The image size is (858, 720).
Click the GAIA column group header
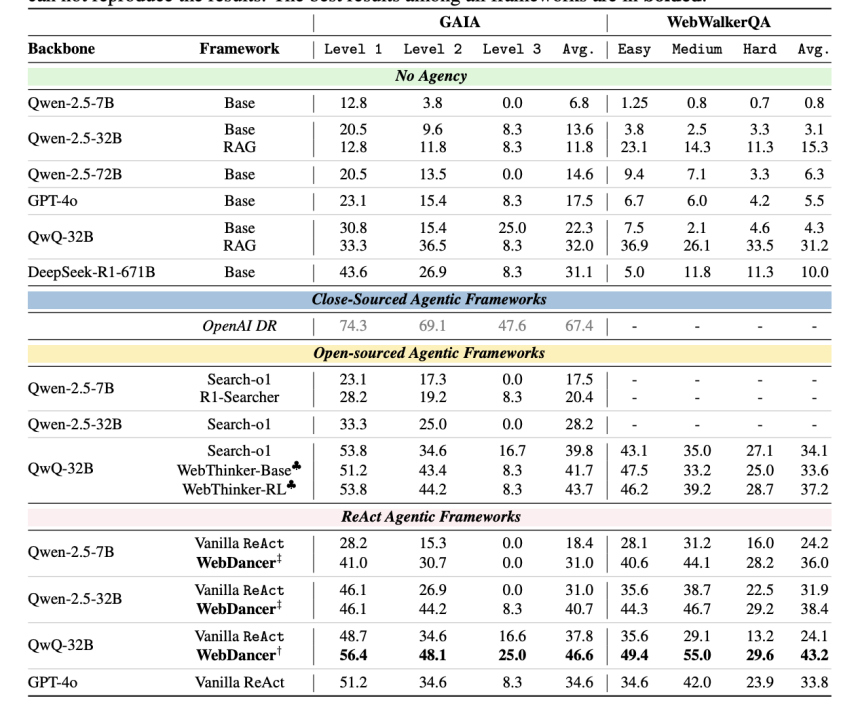(x=460, y=22)
